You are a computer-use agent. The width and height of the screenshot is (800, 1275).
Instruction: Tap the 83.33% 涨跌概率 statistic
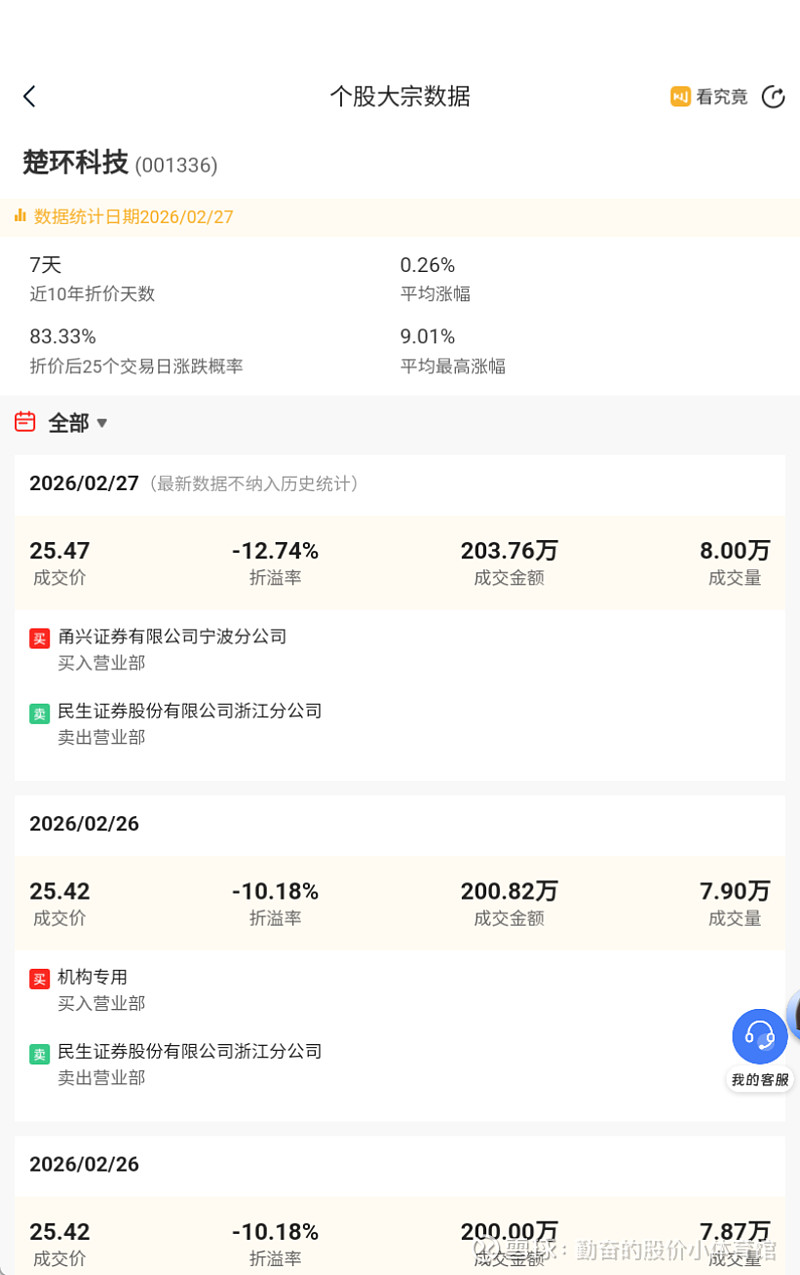[63, 336]
